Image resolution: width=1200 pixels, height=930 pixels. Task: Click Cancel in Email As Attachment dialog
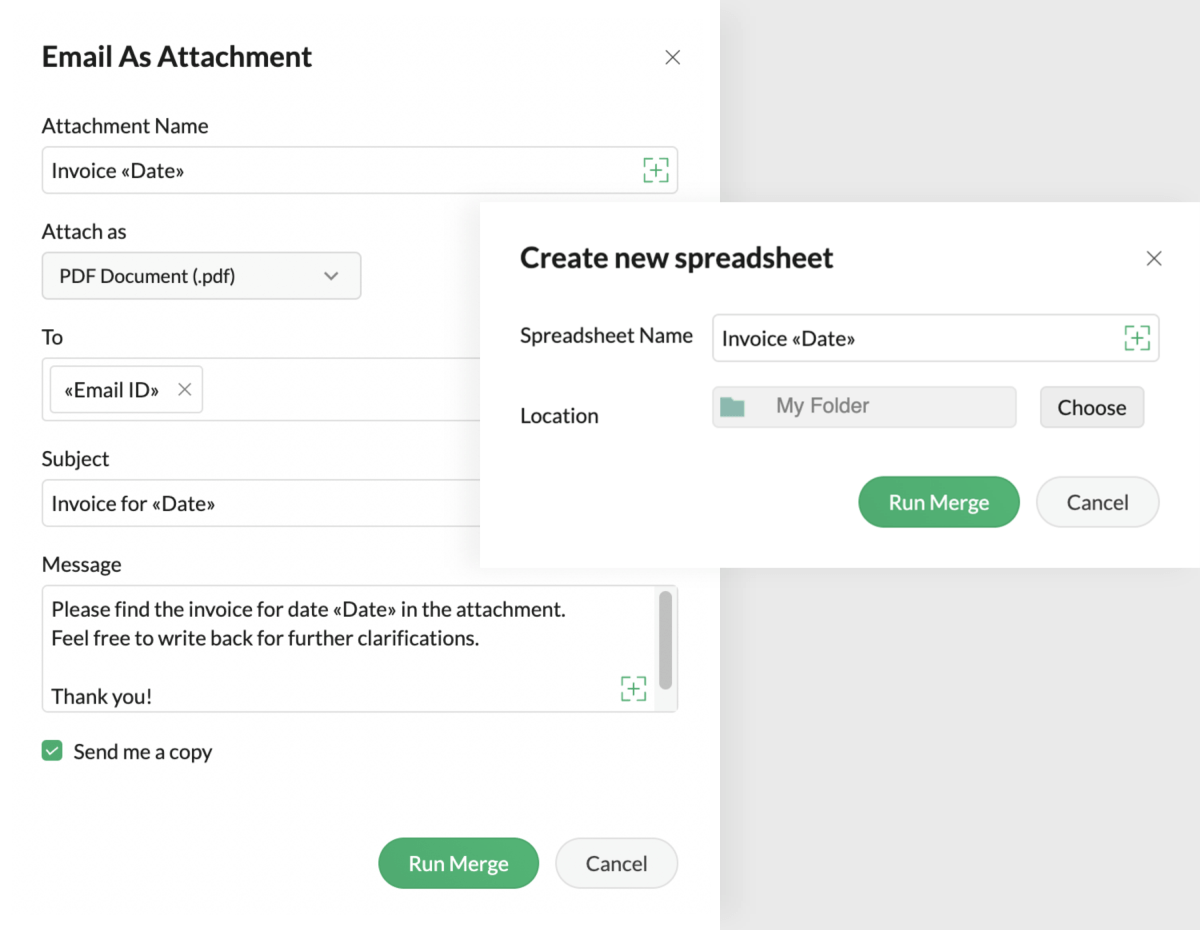[616, 863]
